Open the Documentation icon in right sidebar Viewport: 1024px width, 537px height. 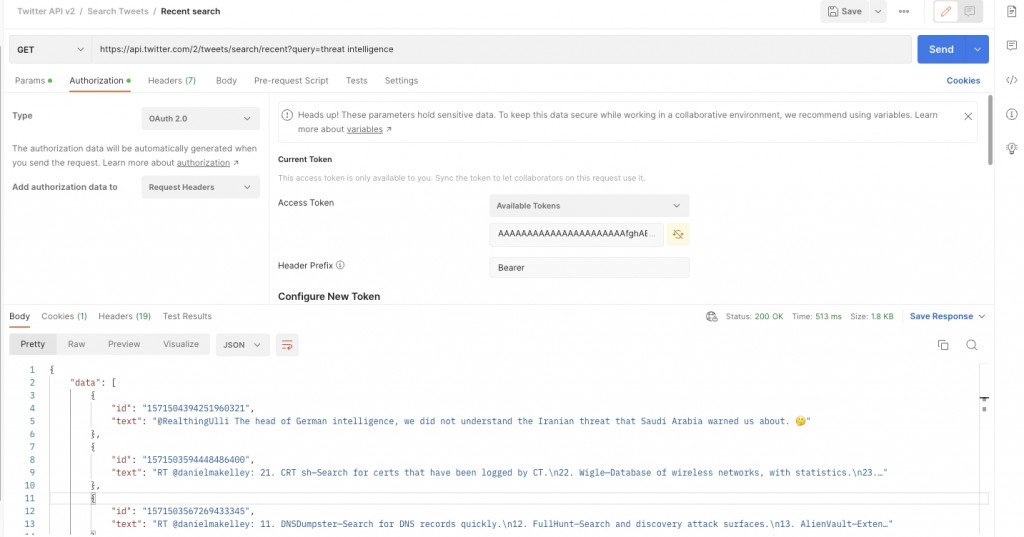pos(1012,11)
